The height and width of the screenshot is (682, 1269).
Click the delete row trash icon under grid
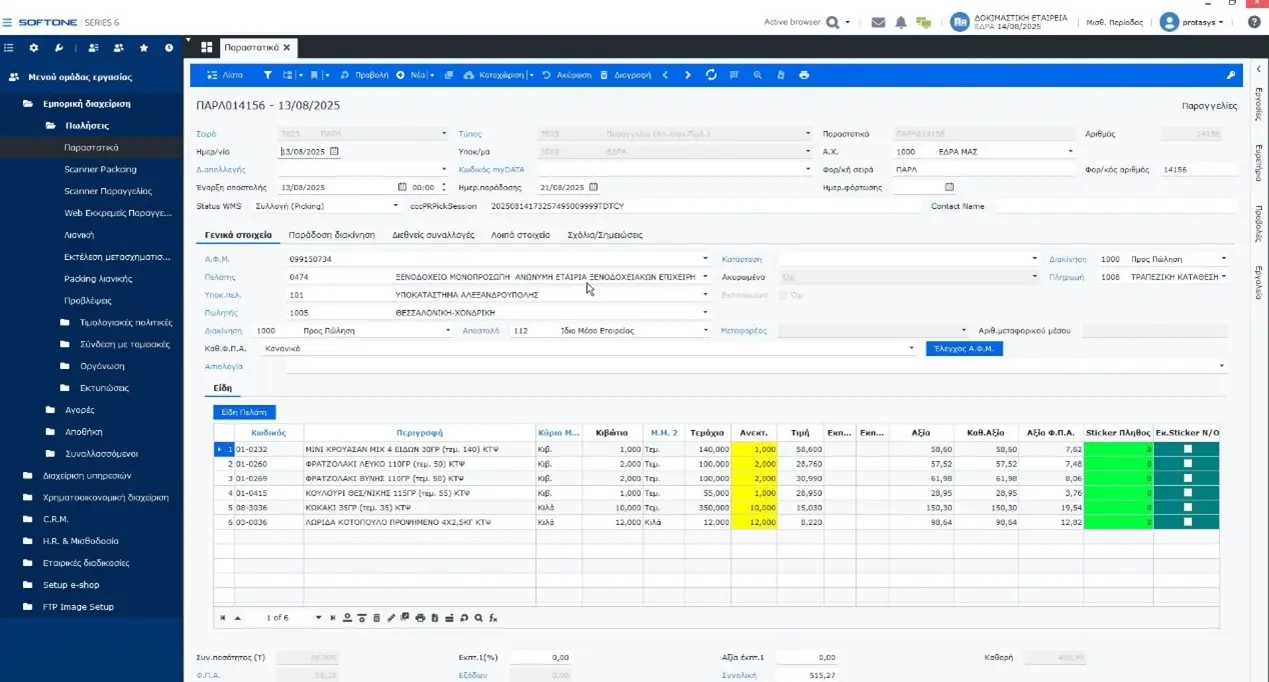[376, 618]
